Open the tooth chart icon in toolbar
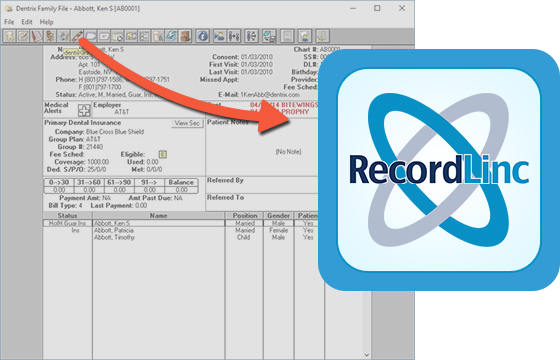 tap(10, 36)
